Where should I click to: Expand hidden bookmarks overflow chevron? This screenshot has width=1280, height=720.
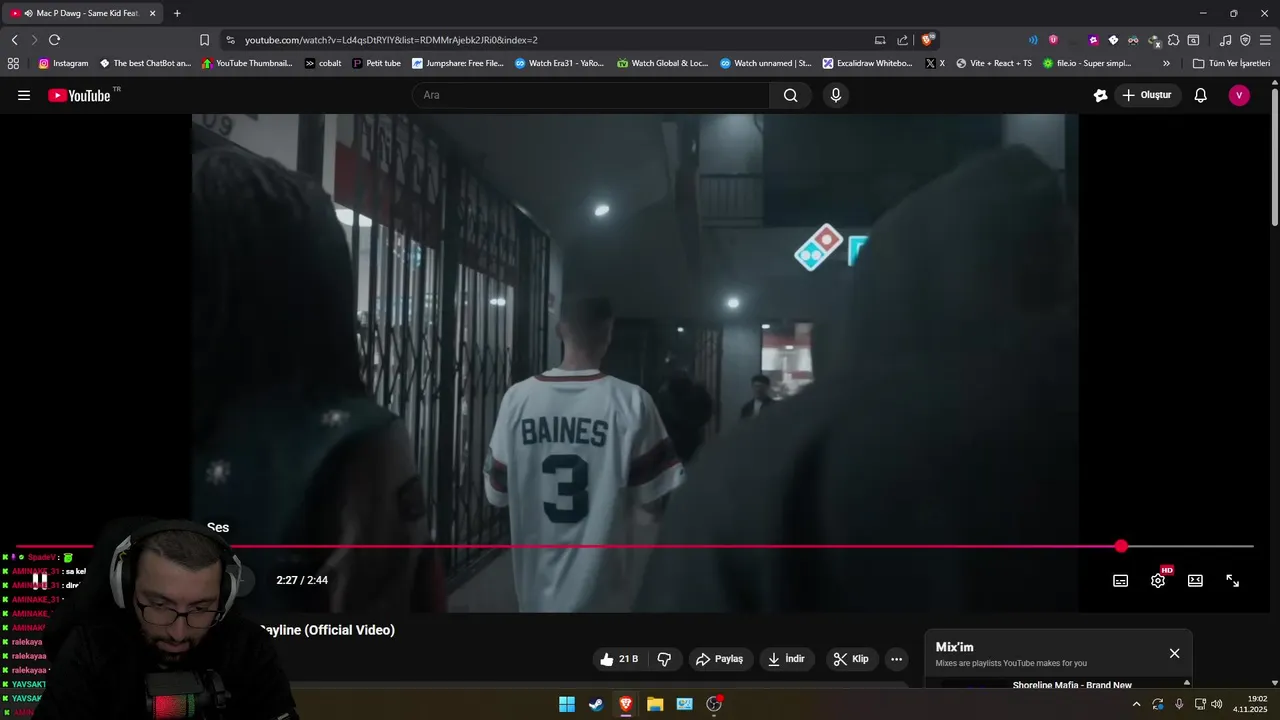tap(1166, 63)
